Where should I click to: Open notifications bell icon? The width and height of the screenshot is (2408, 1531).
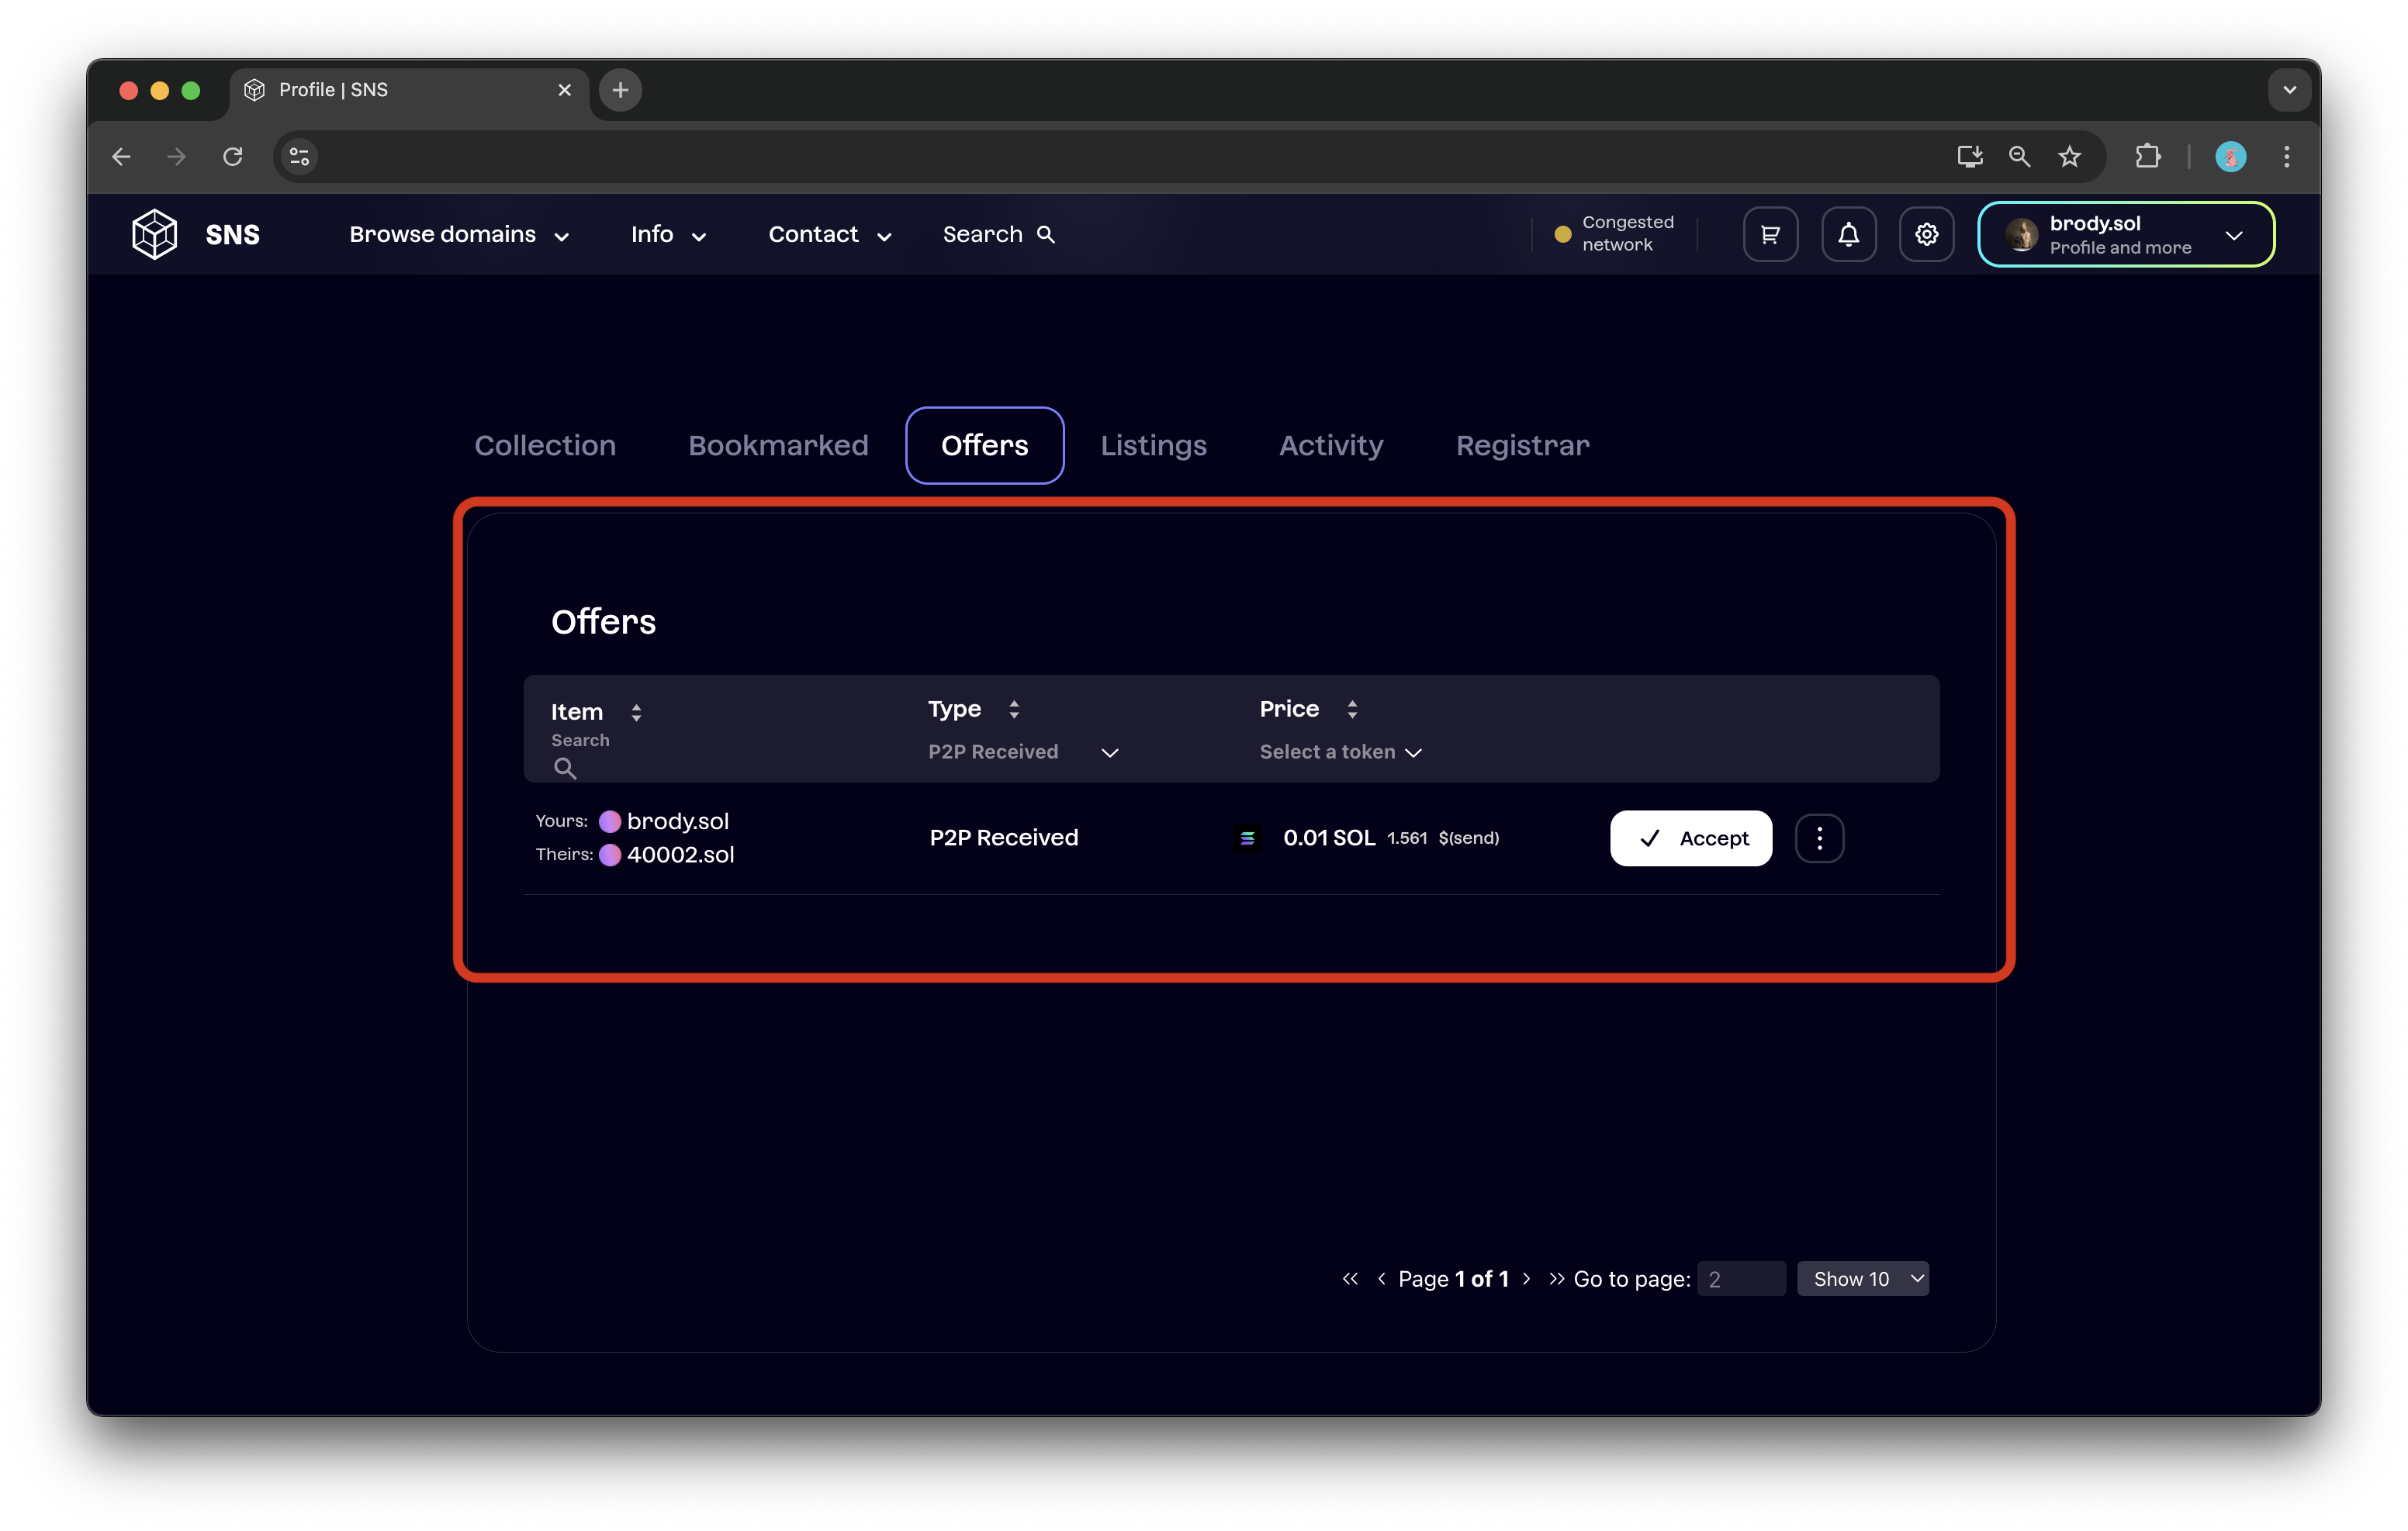point(1848,234)
